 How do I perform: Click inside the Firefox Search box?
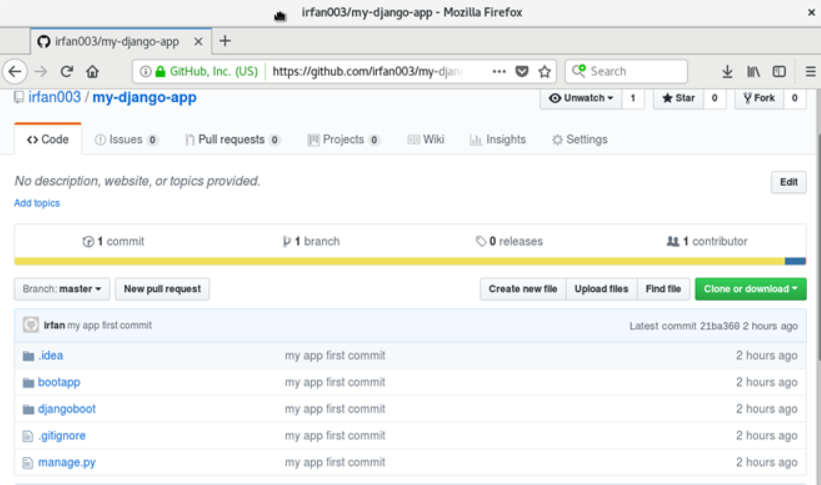point(626,71)
